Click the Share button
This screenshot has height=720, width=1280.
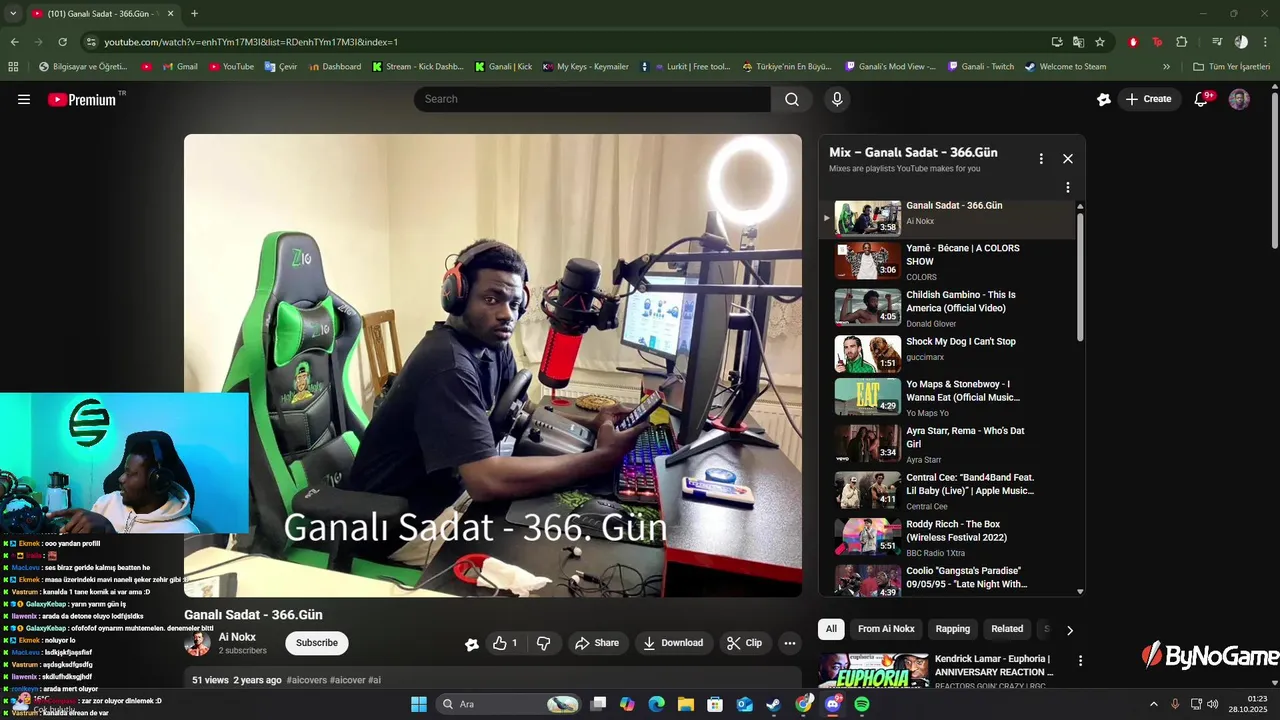click(x=596, y=643)
